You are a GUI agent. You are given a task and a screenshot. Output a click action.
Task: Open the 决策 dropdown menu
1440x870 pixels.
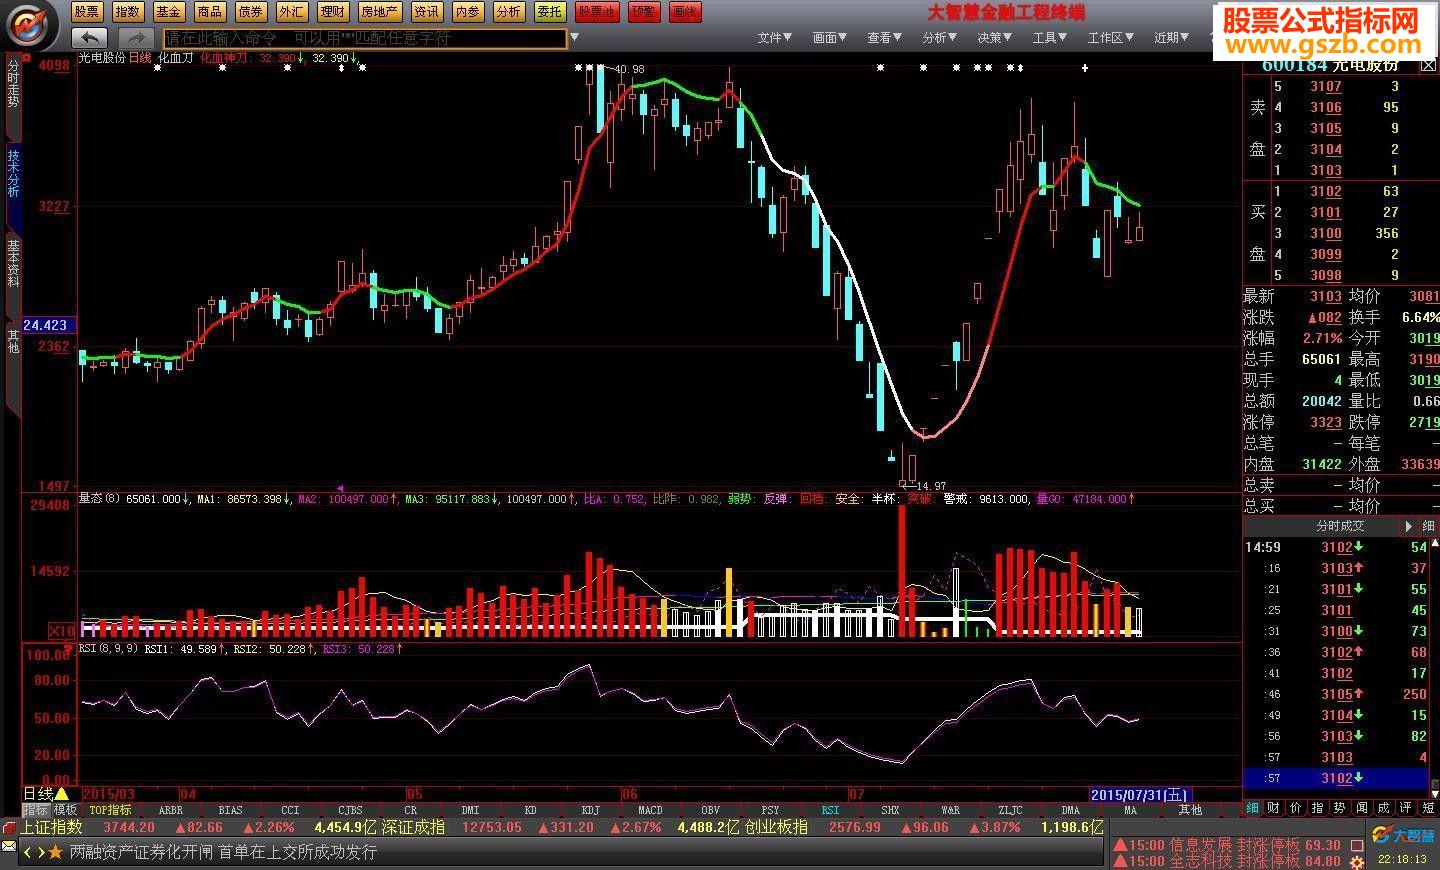(995, 38)
